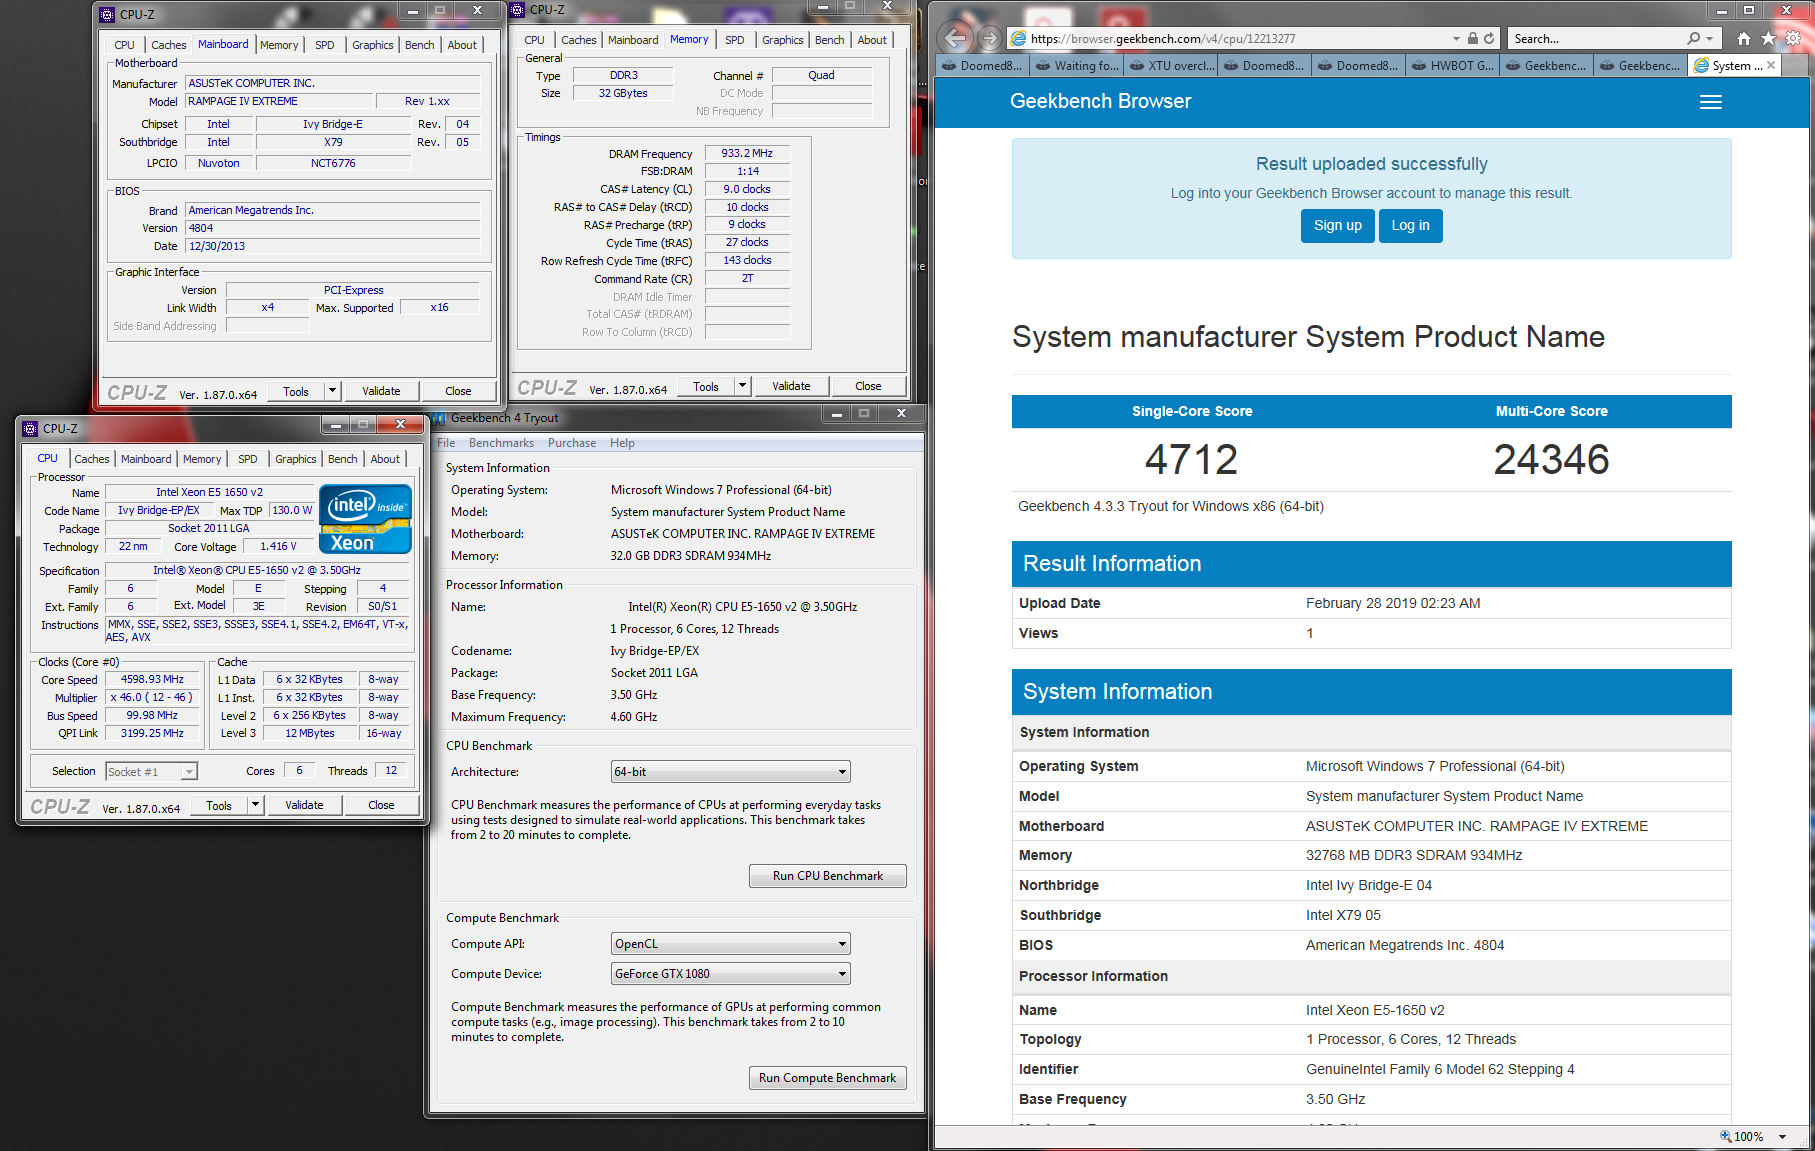1815x1151 pixels.
Task: Open Socket #1 Selection dropdown
Action: coord(151,772)
